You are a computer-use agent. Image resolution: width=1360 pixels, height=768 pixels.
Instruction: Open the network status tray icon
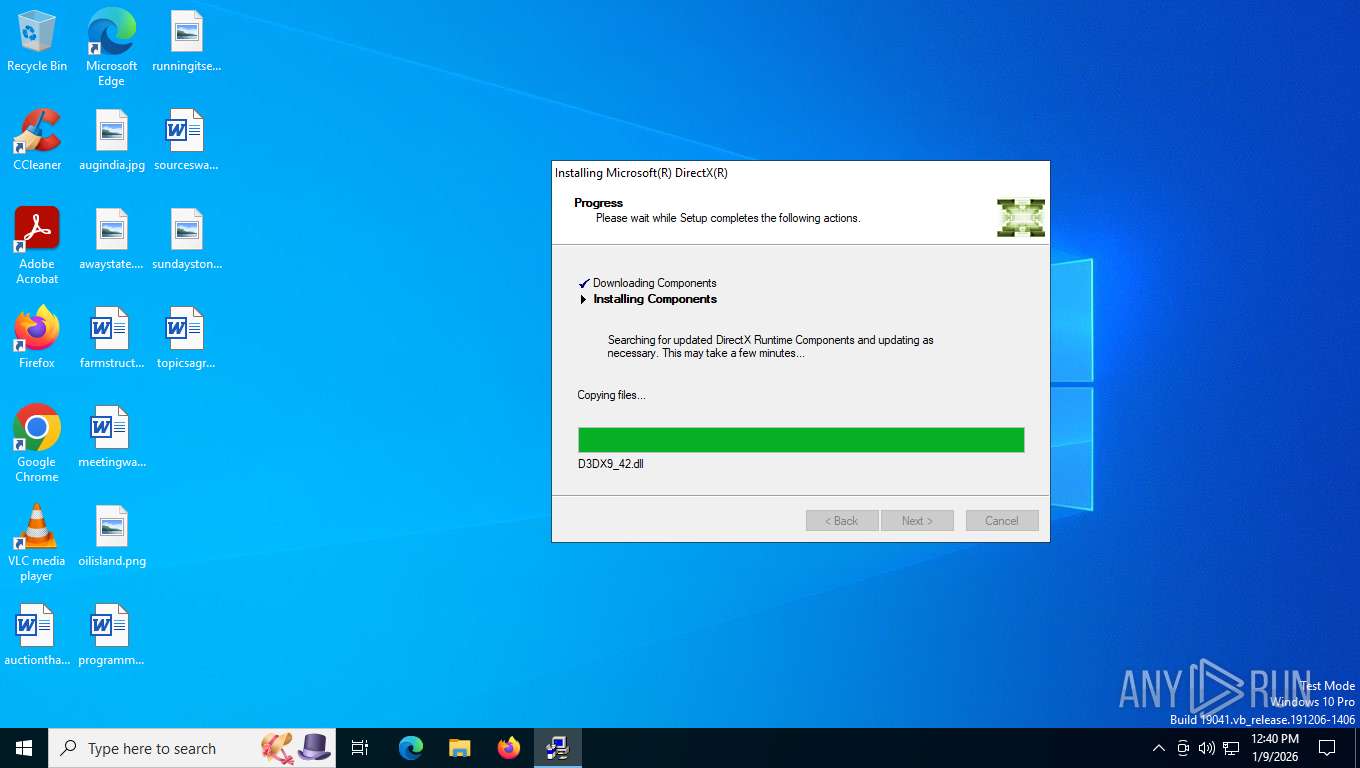1231,748
